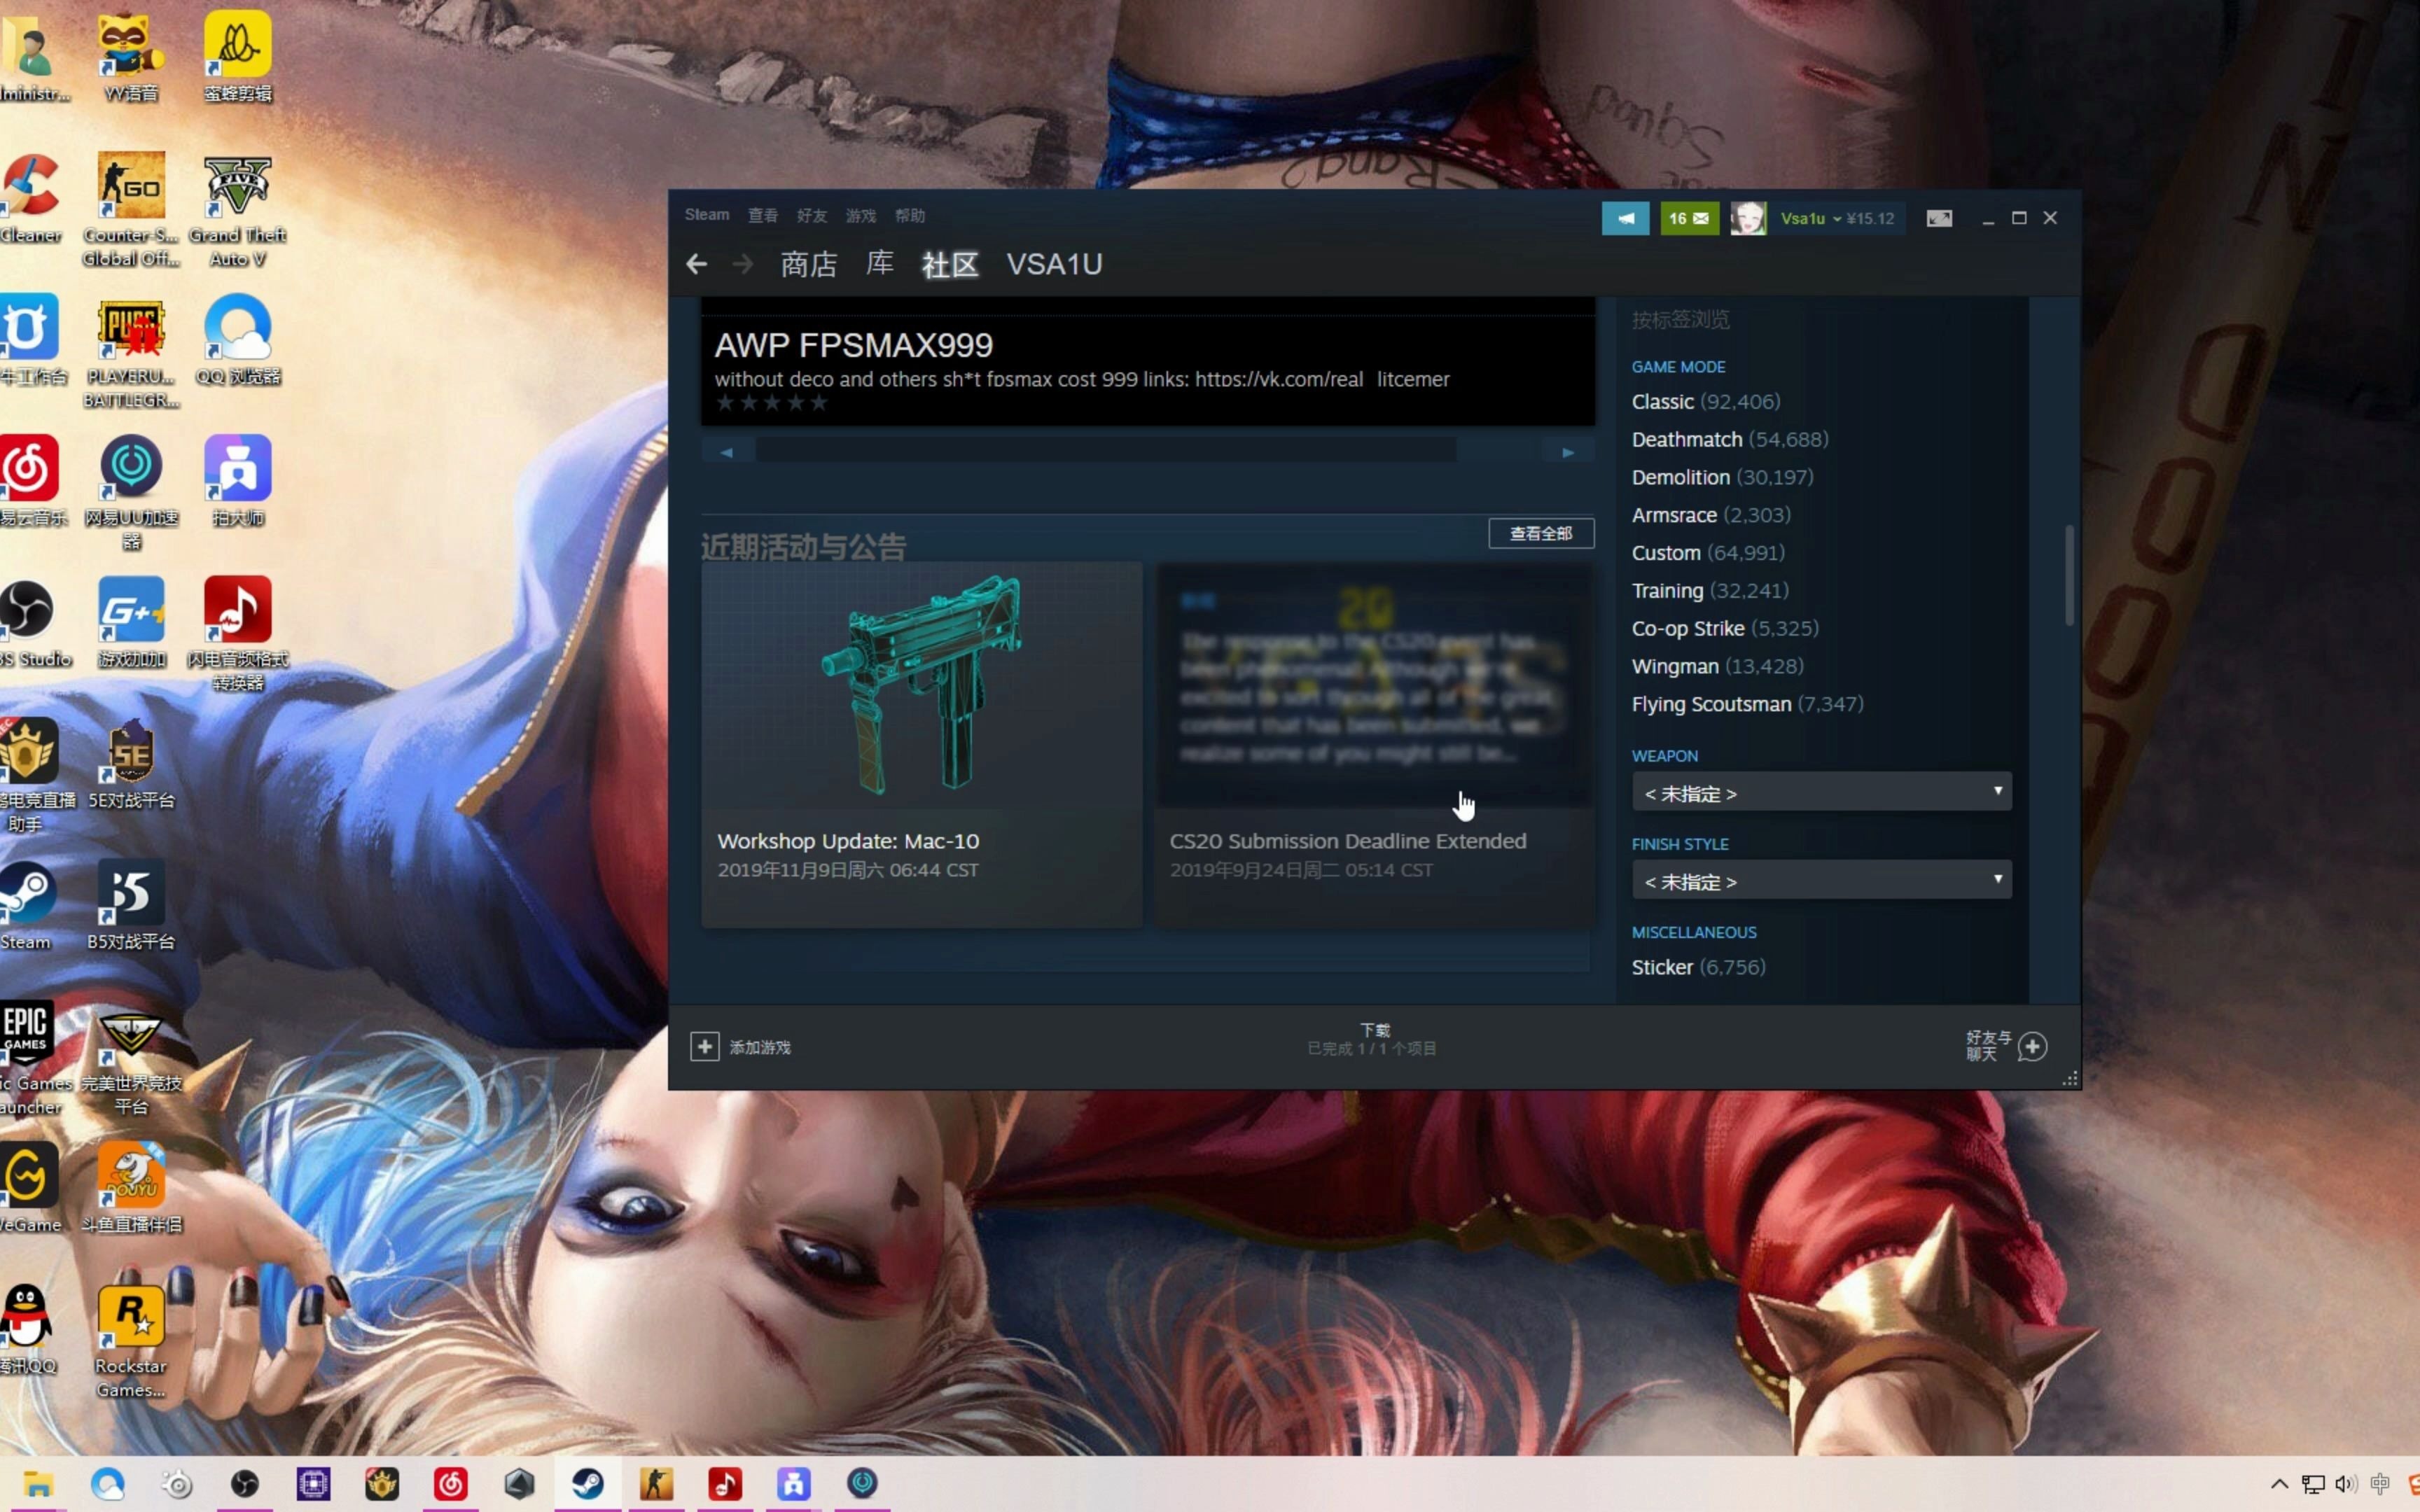Viewport: 2420px width, 1512px height.
Task: Open the 好友 friends menu
Action: pos(811,216)
